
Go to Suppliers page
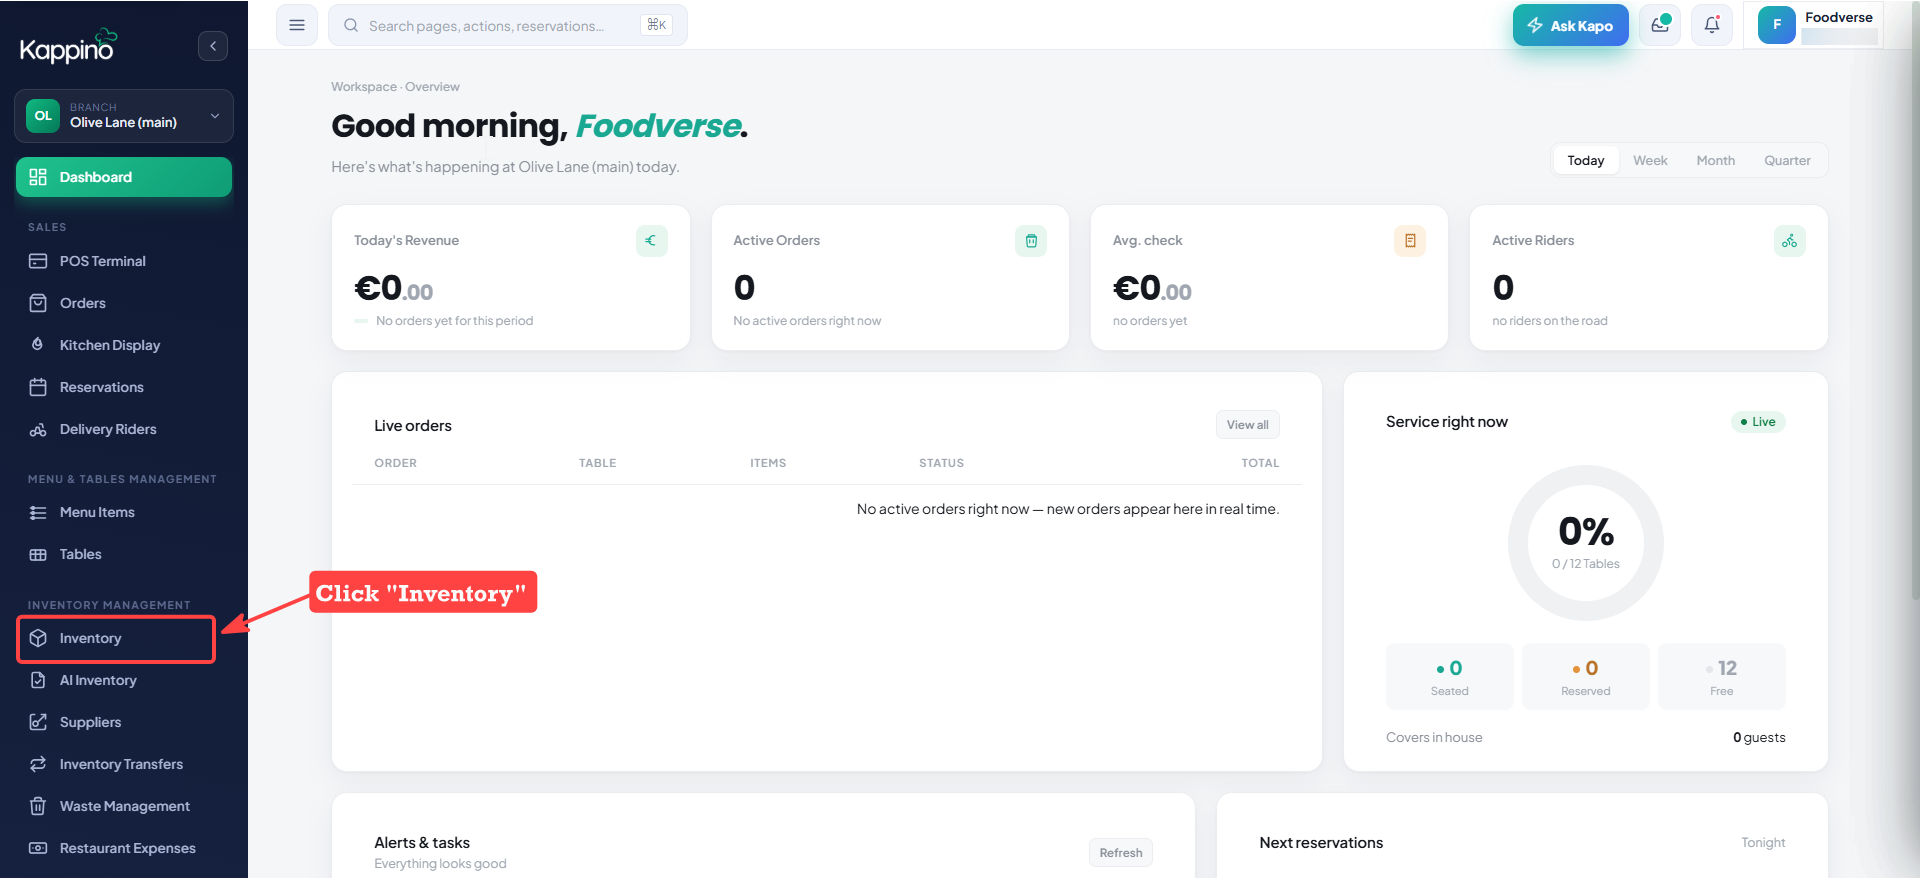point(124,722)
